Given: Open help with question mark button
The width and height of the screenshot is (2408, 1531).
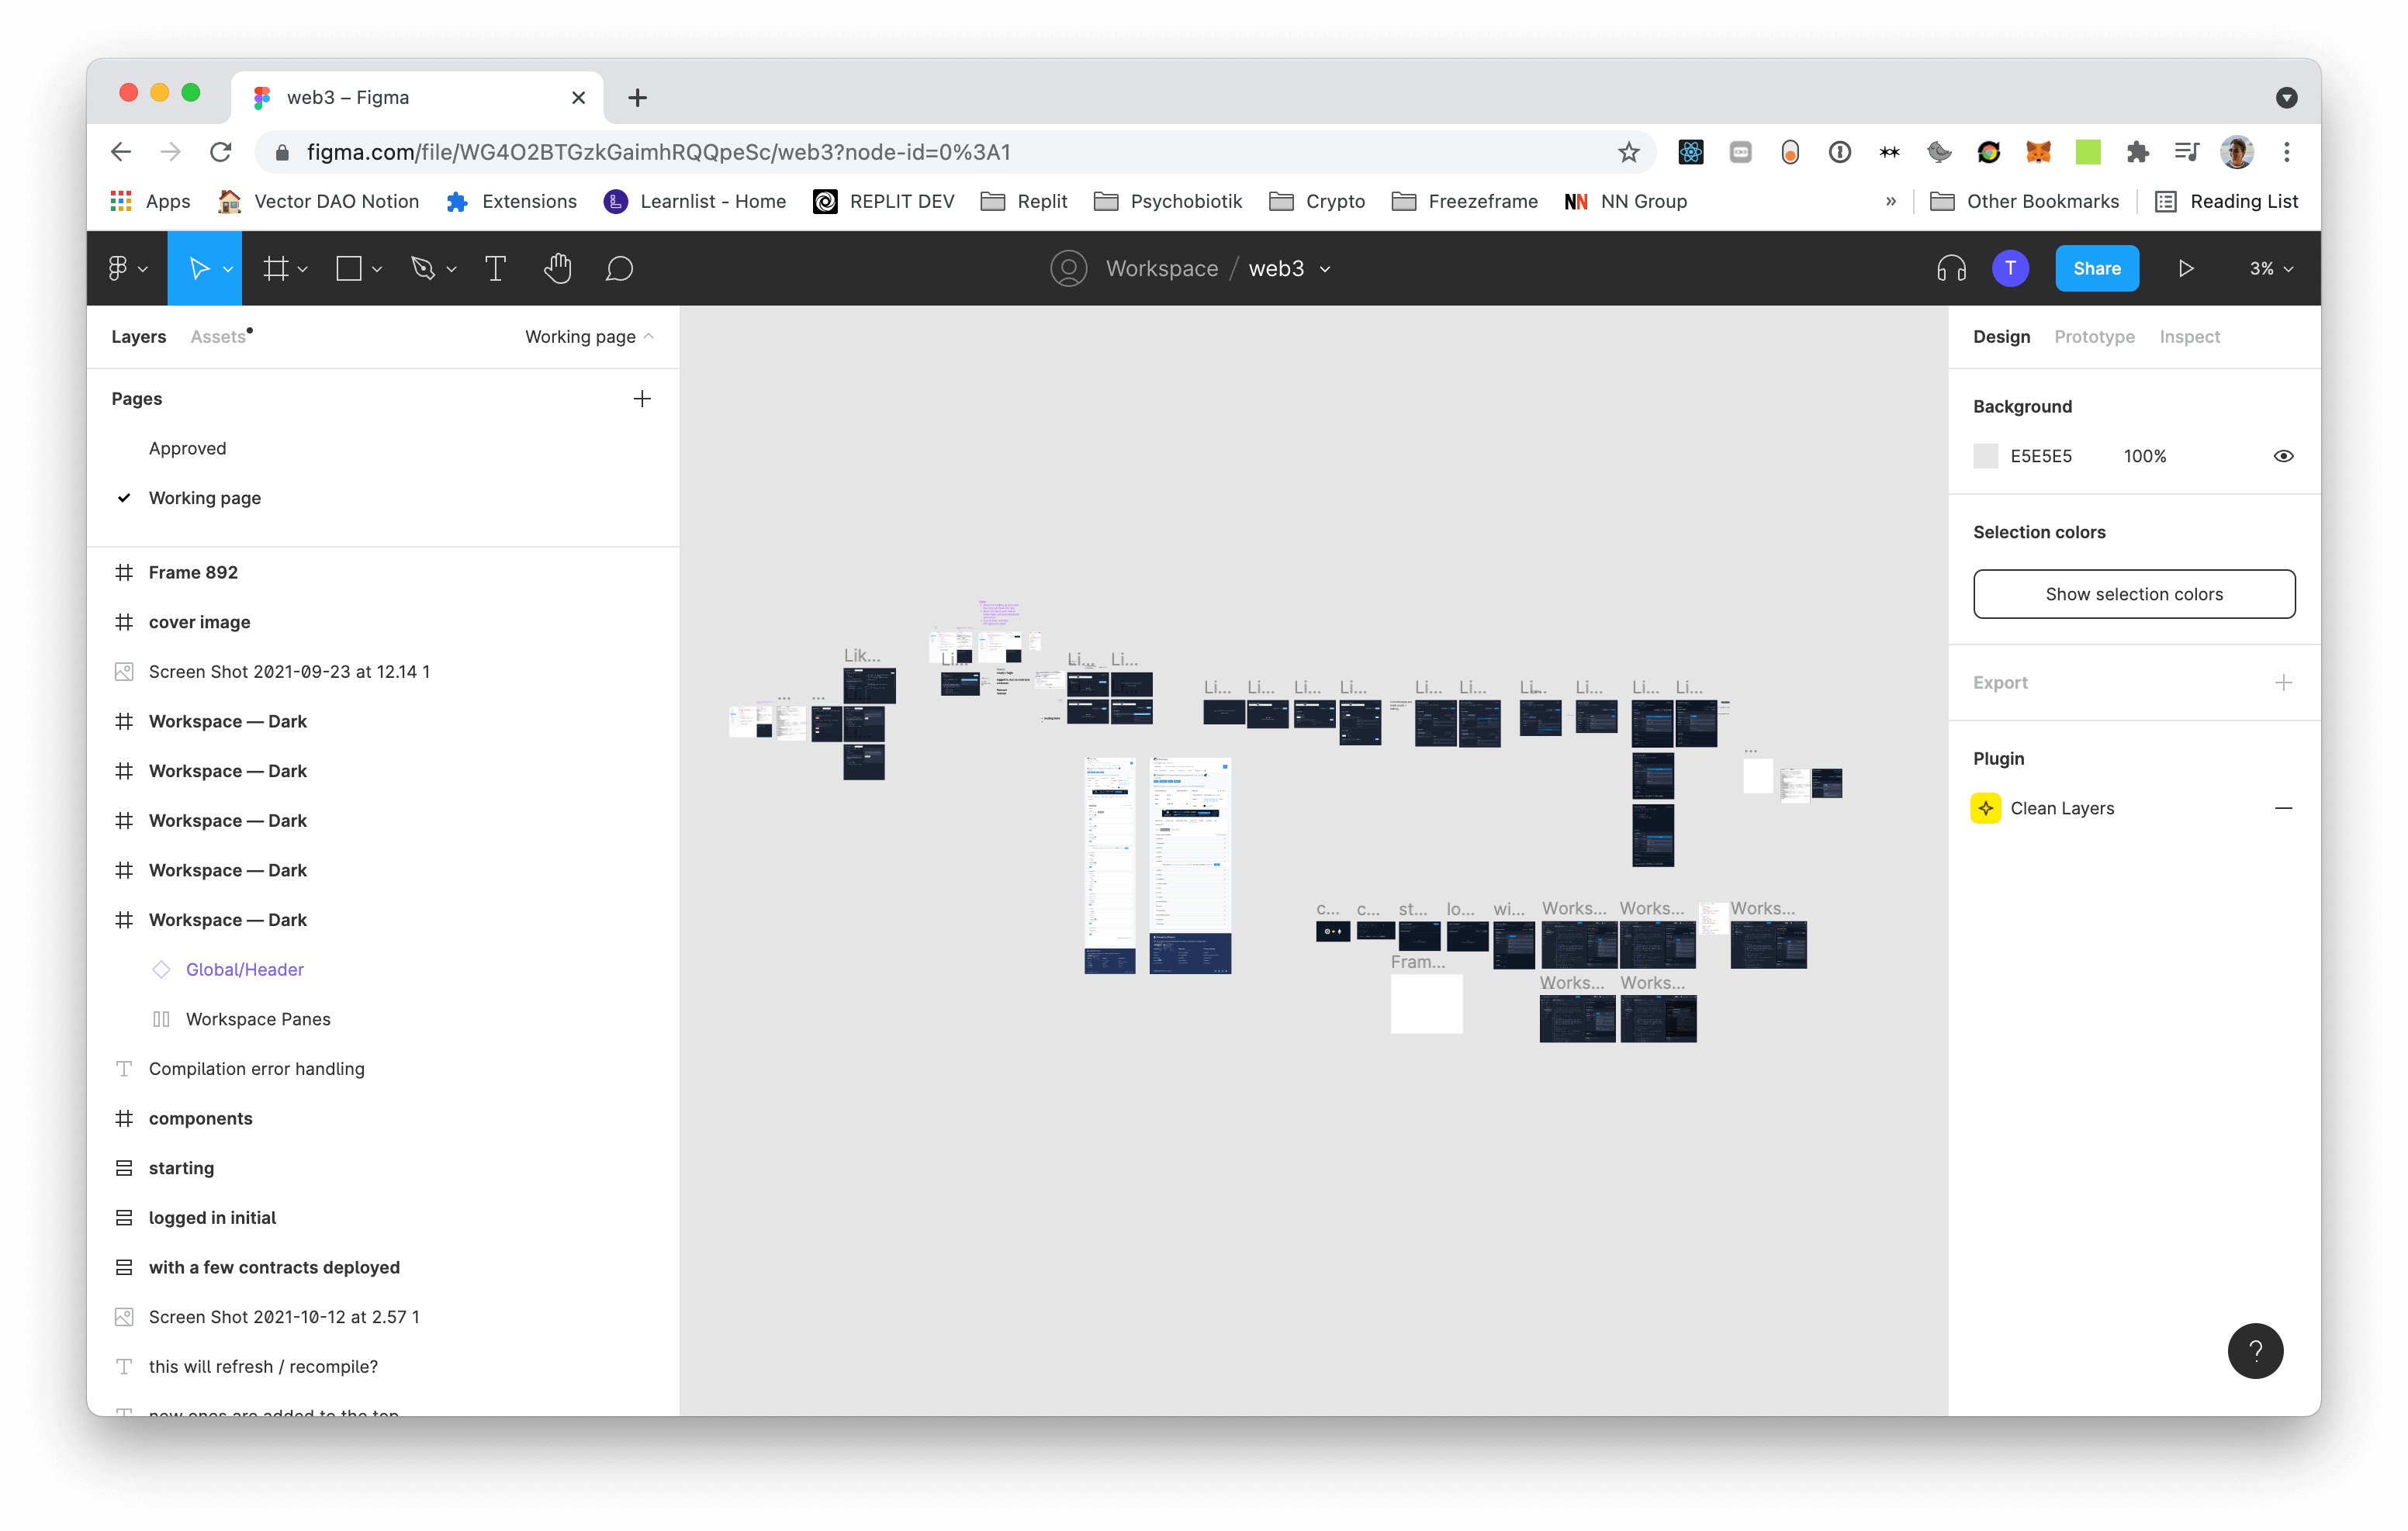Looking at the screenshot, I should click(x=2255, y=1351).
